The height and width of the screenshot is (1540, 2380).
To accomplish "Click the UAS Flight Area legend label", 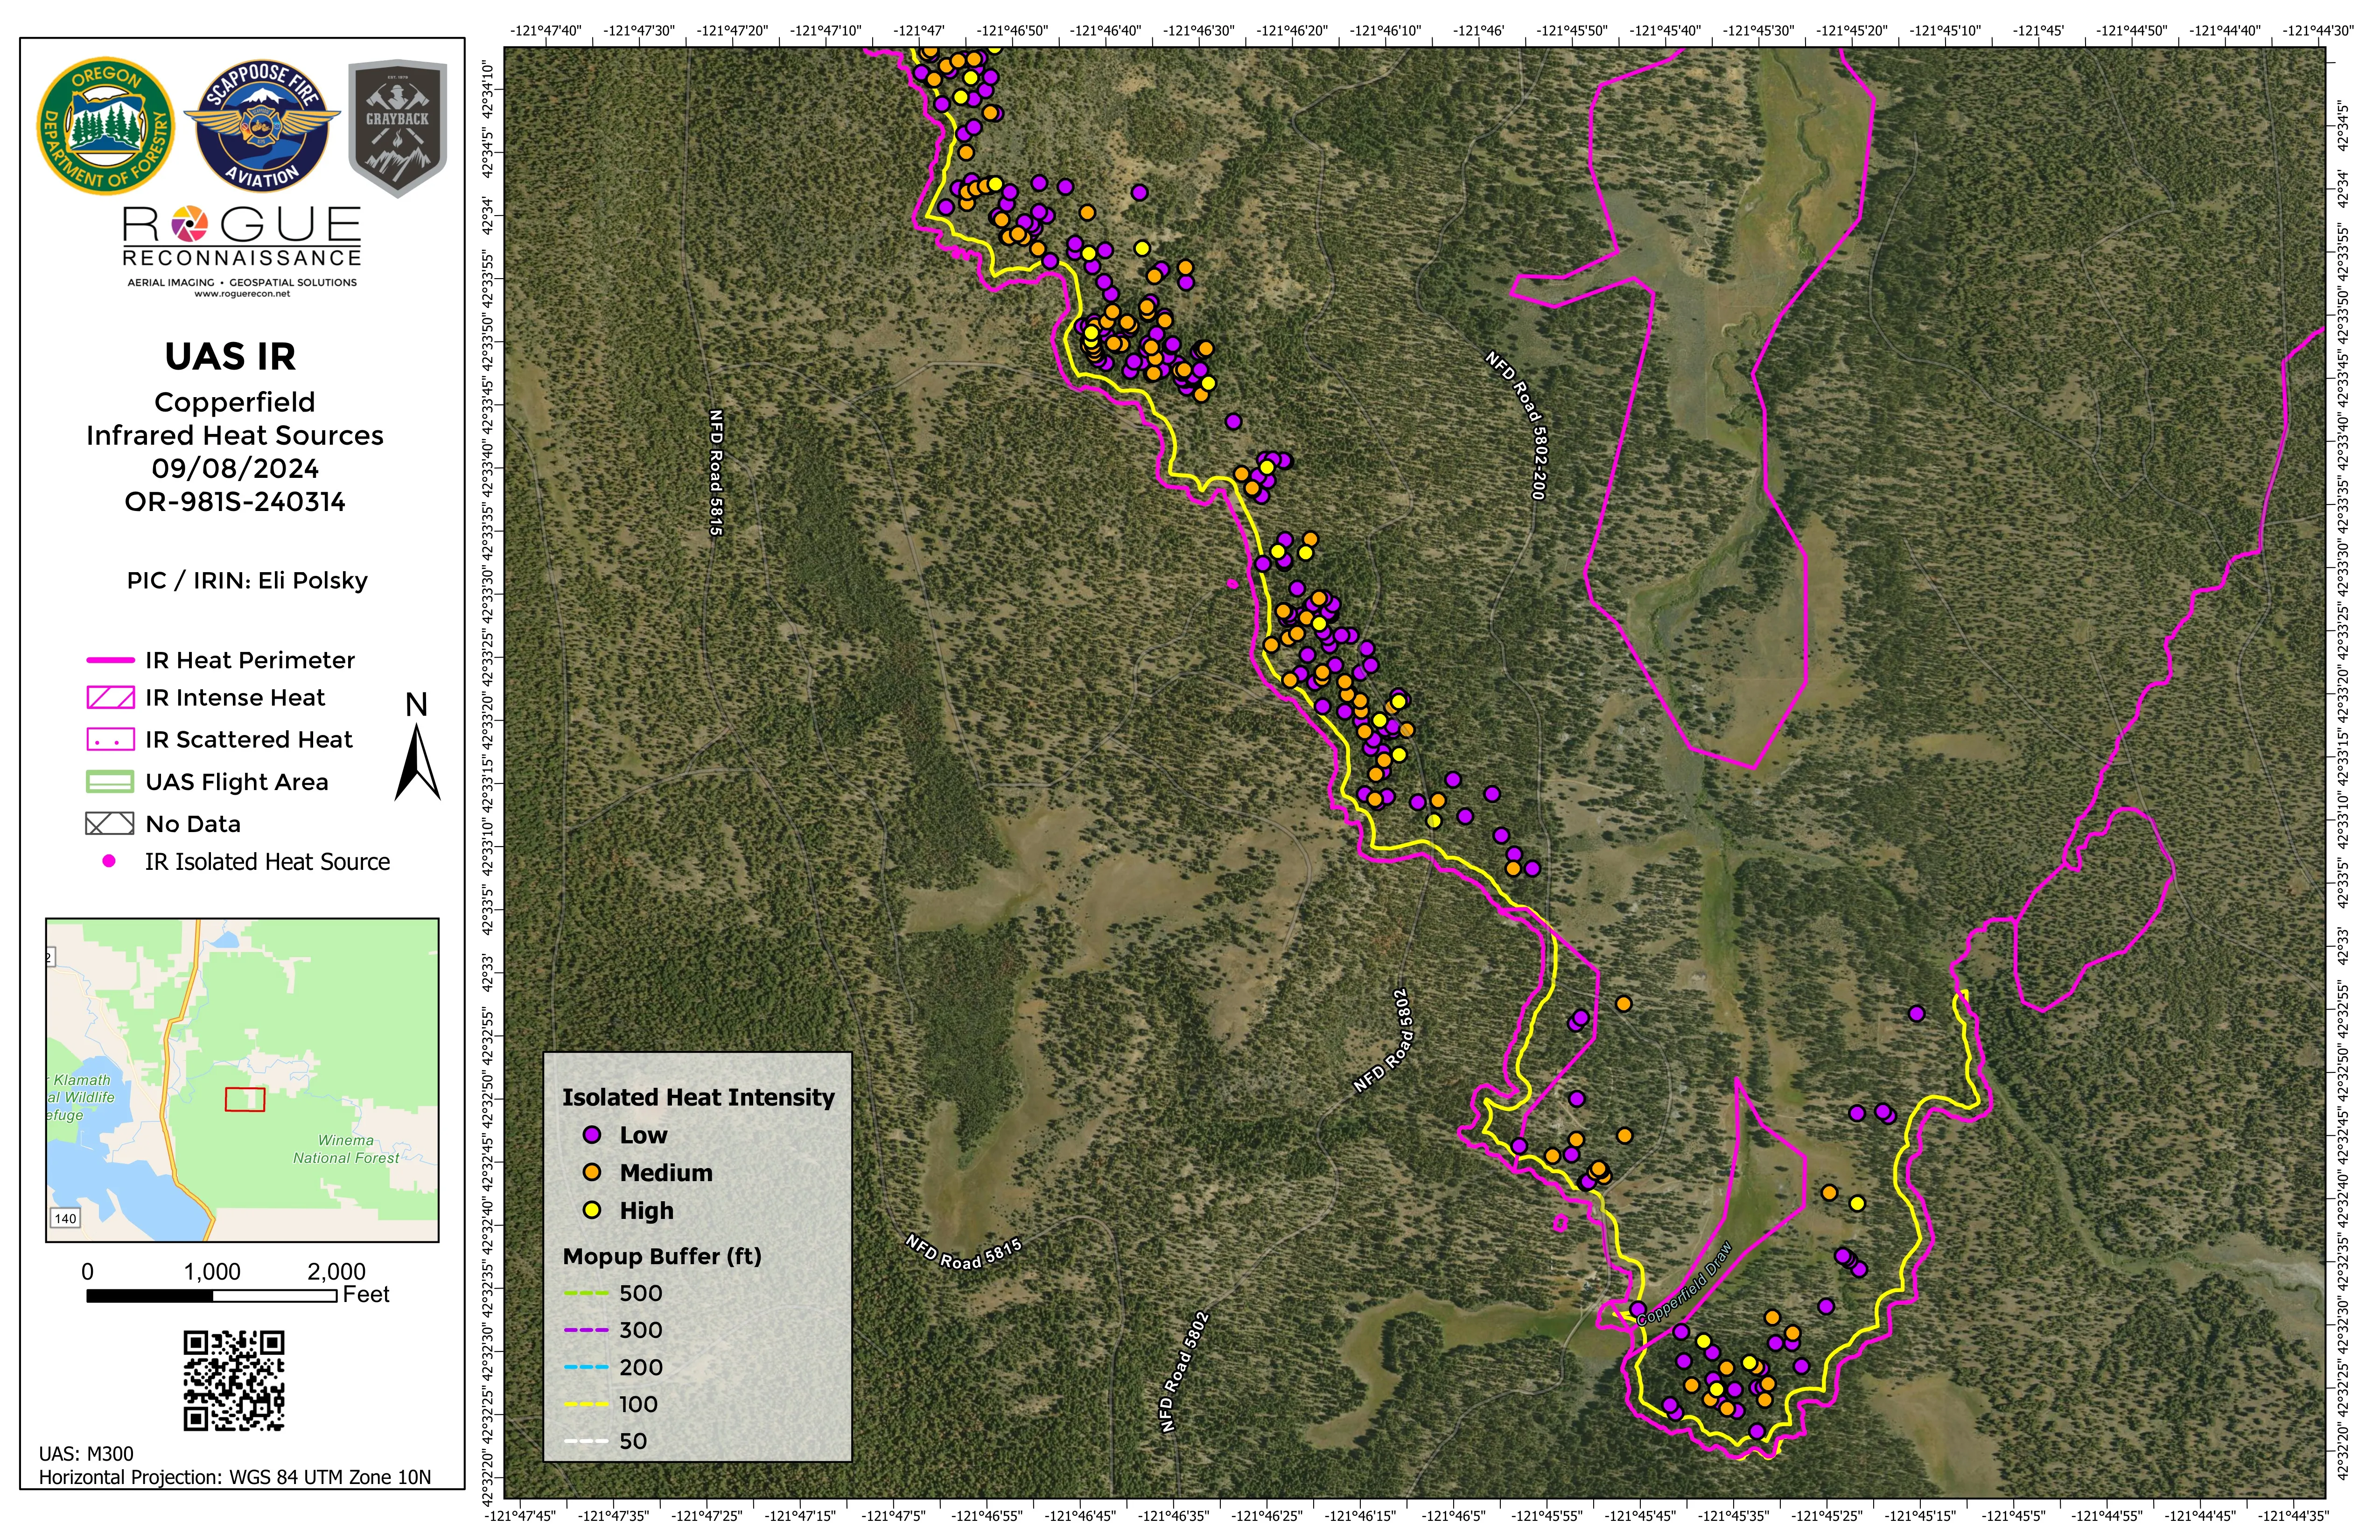I will 237,782.
